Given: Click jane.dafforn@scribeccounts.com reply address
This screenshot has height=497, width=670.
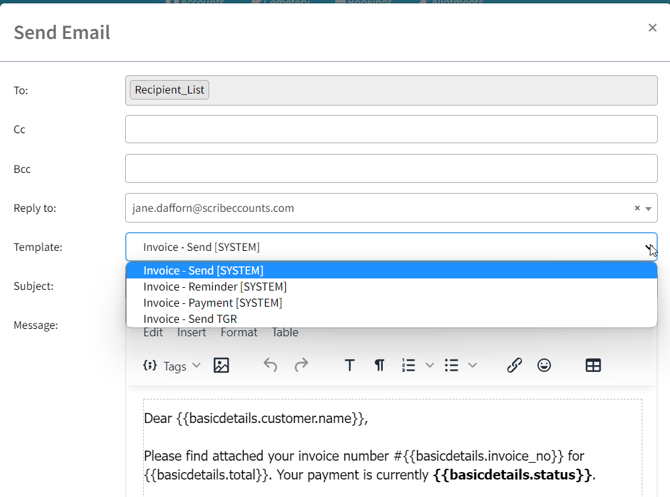Looking at the screenshot, I should click(x=213, y=208).
